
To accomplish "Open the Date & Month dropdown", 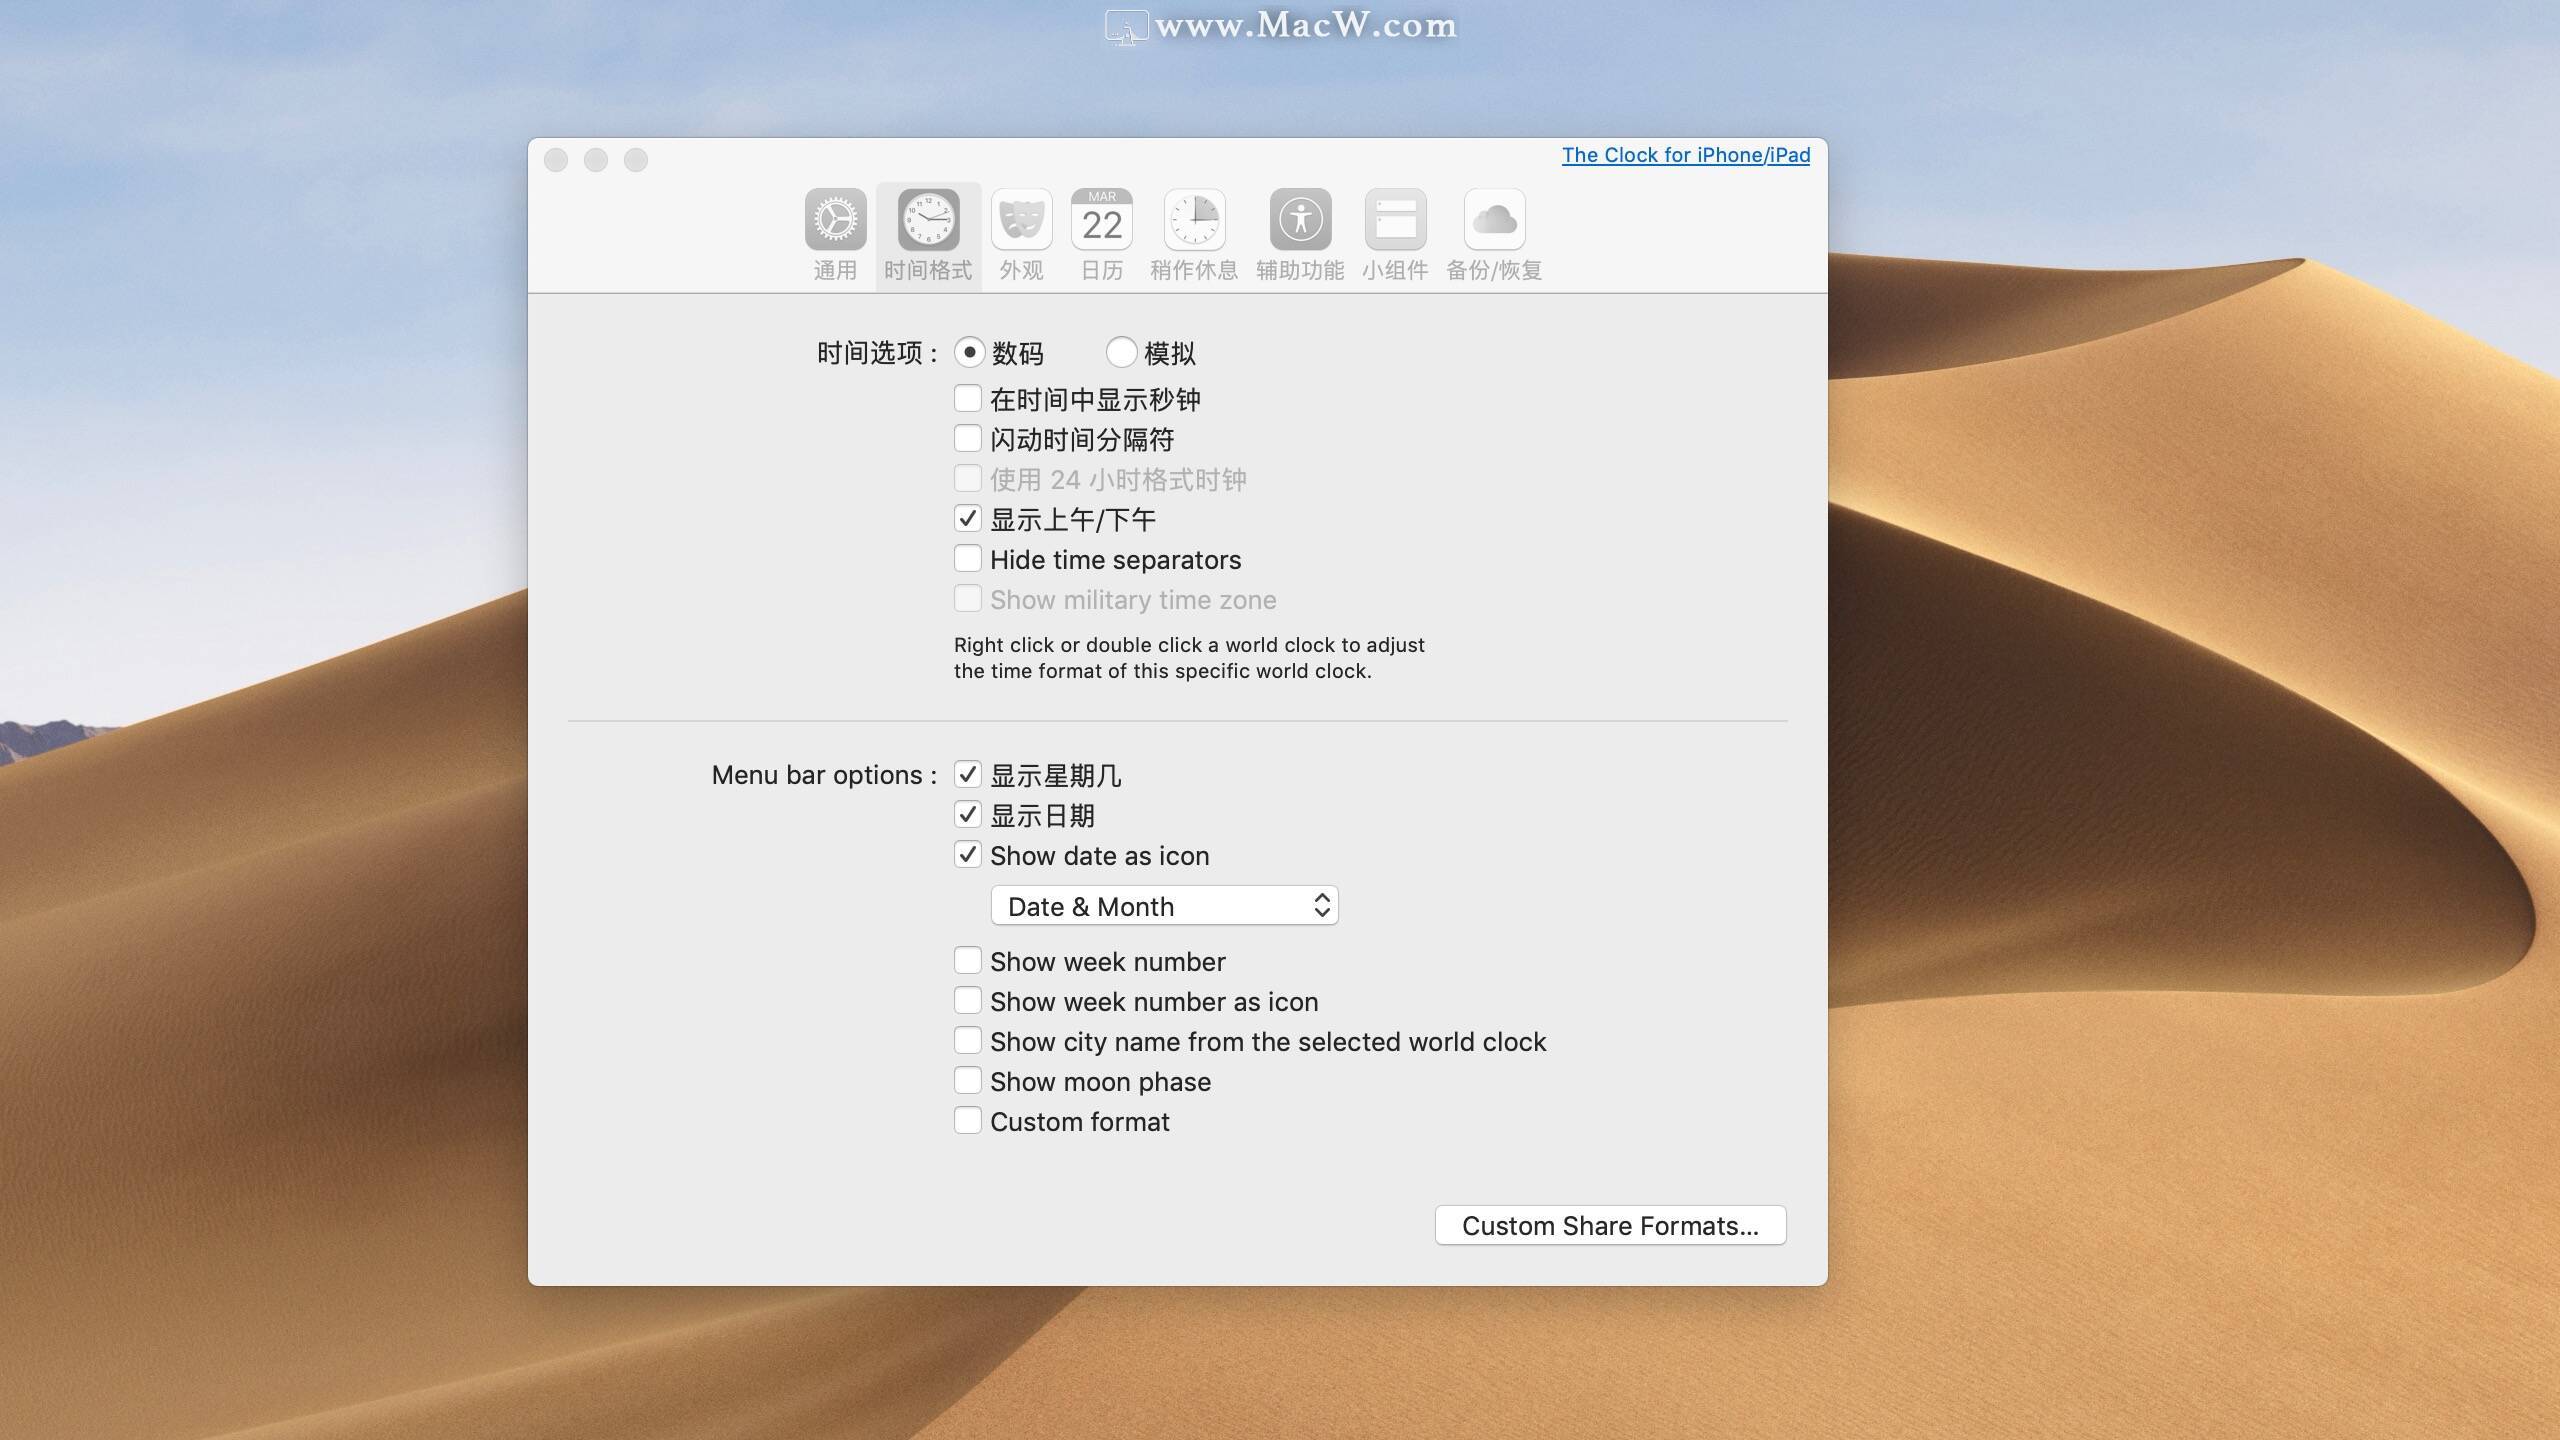I will (1164, 906).
